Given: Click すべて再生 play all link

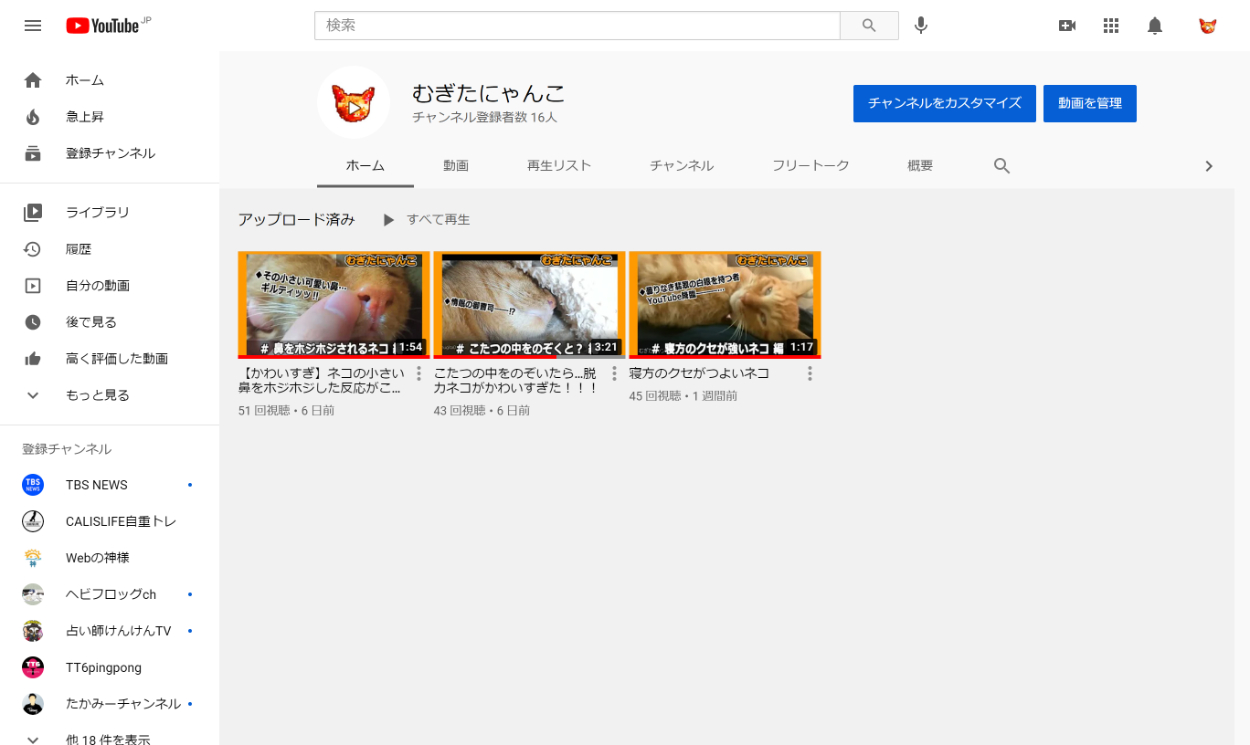Looking at the screenshot, I should click(427, 220).
